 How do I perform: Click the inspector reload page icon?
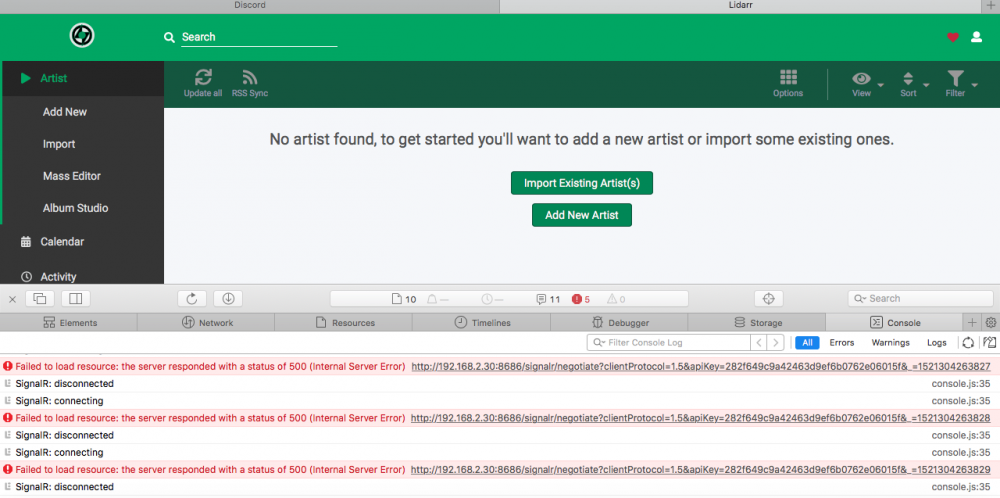click(192, 298)
